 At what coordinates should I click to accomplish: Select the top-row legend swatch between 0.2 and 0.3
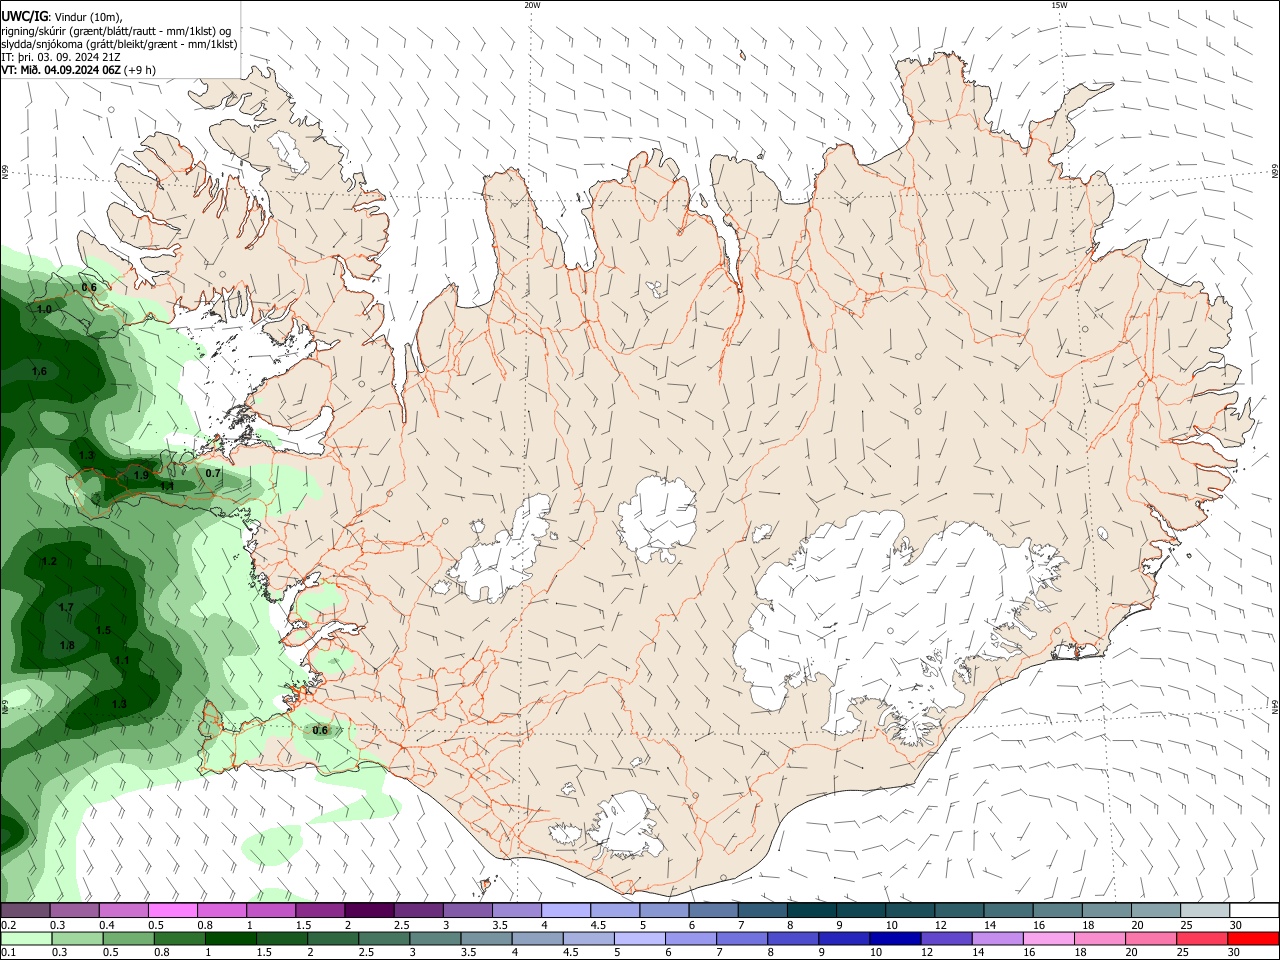25,910
